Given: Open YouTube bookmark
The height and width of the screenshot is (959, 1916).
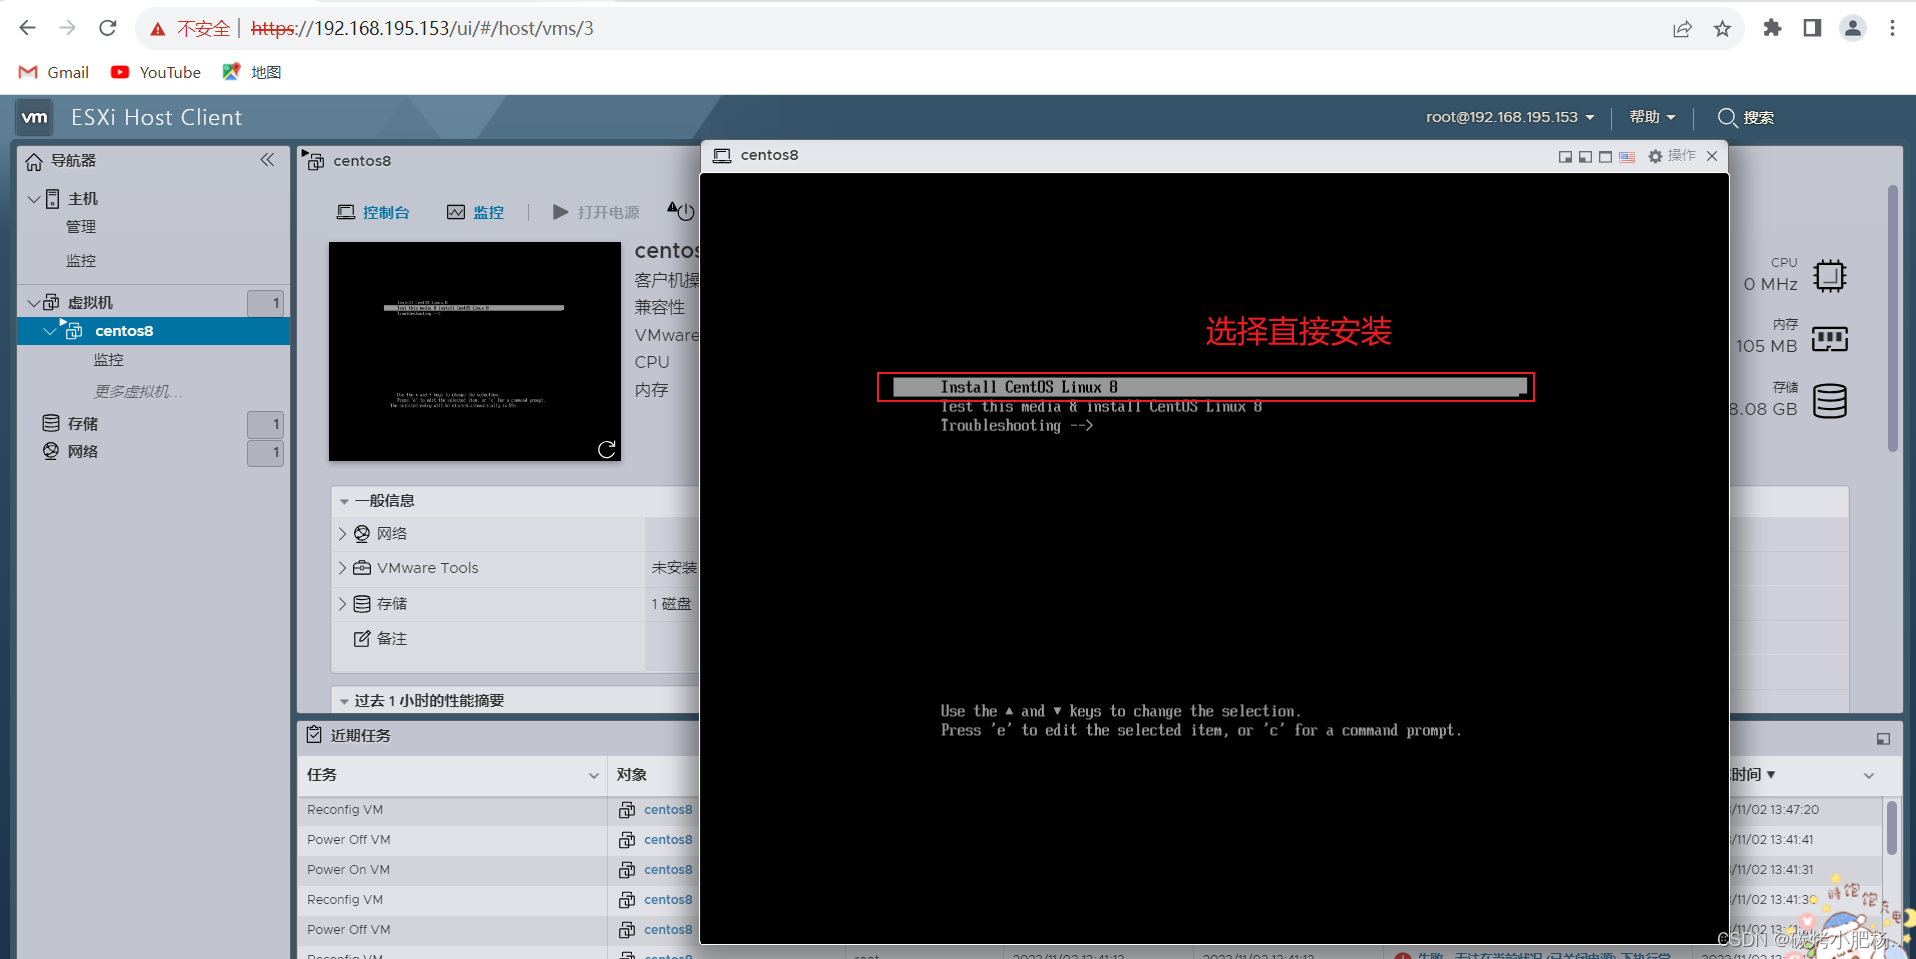Looking at the screenshot, I should pos(156,72).
